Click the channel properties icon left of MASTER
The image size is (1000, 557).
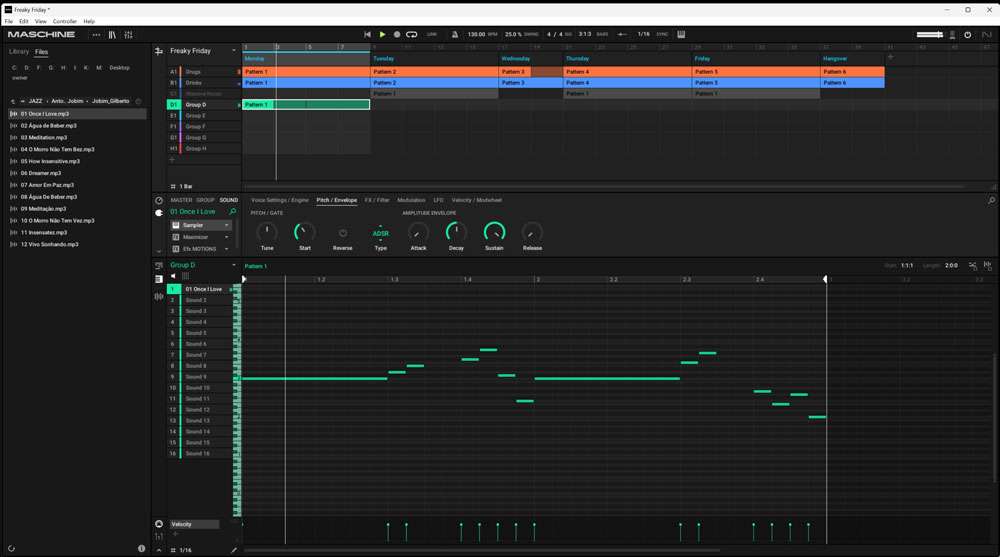click(159, 200)
